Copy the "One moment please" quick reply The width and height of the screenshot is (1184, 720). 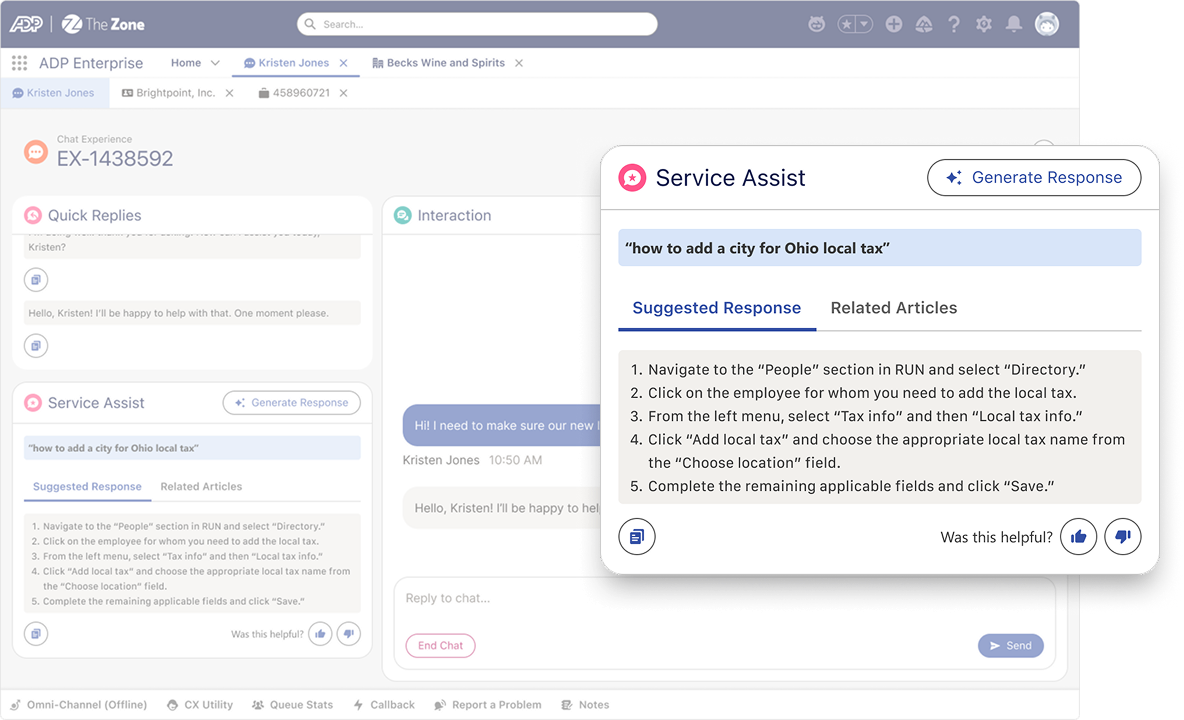point(36,346)
